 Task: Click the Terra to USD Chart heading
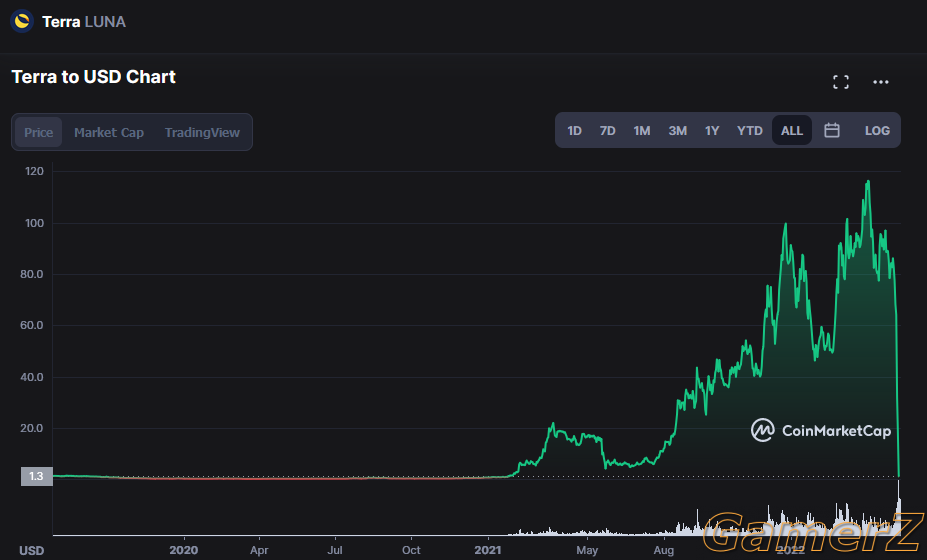pos(93,77)
